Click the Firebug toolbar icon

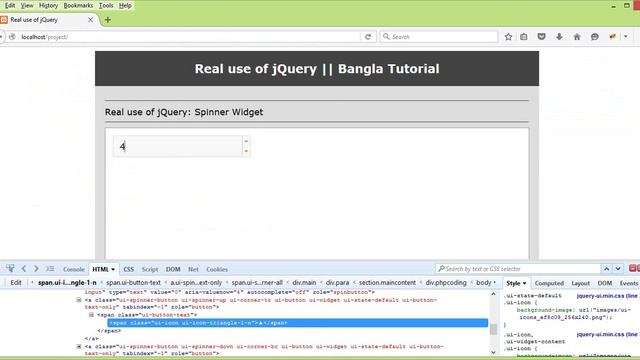(x=612, y=37)
